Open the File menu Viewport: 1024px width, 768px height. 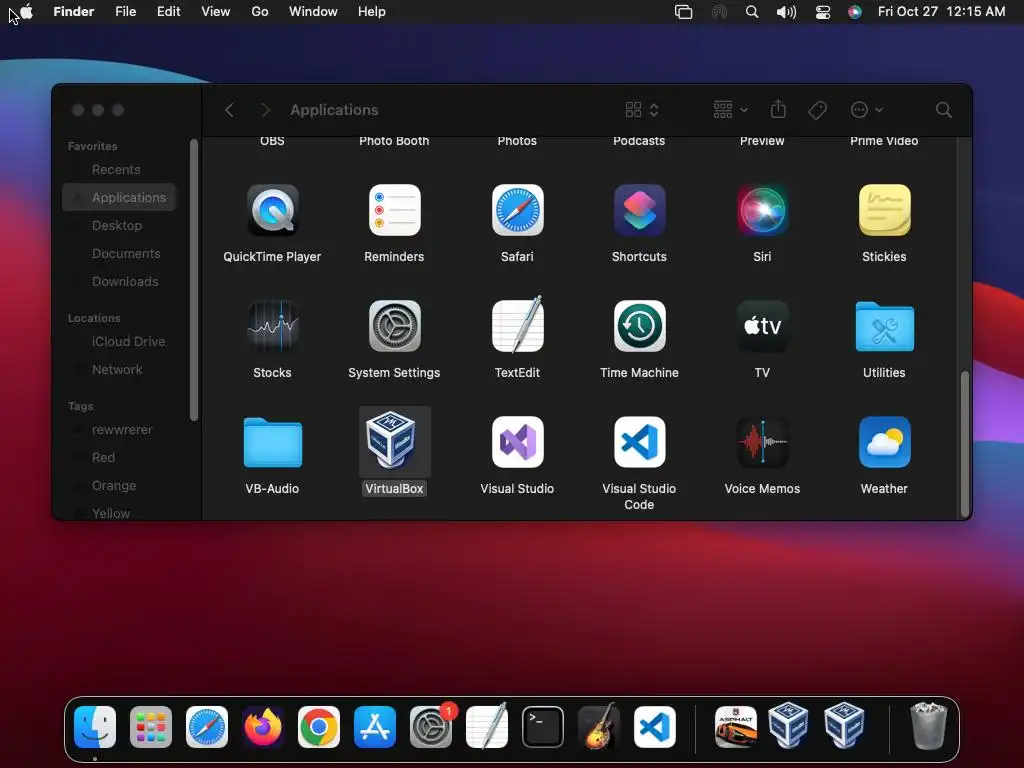click(125, 12)
